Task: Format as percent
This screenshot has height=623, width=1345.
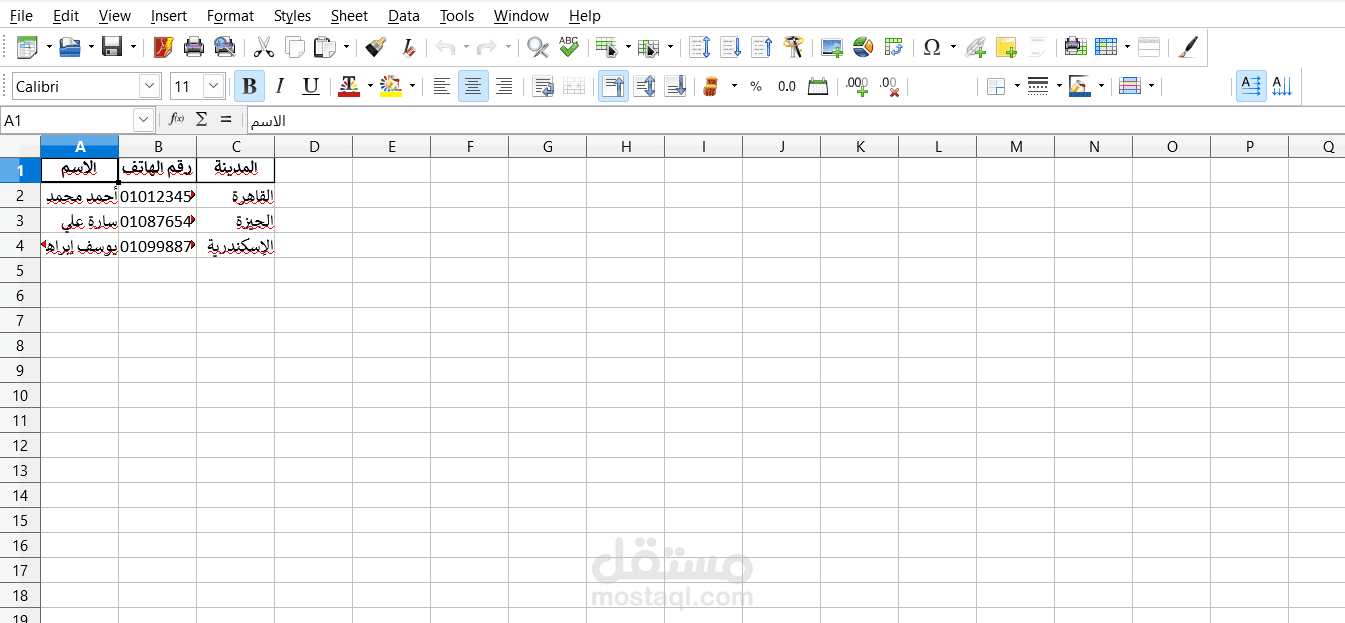Action: [x=756, y=87]
